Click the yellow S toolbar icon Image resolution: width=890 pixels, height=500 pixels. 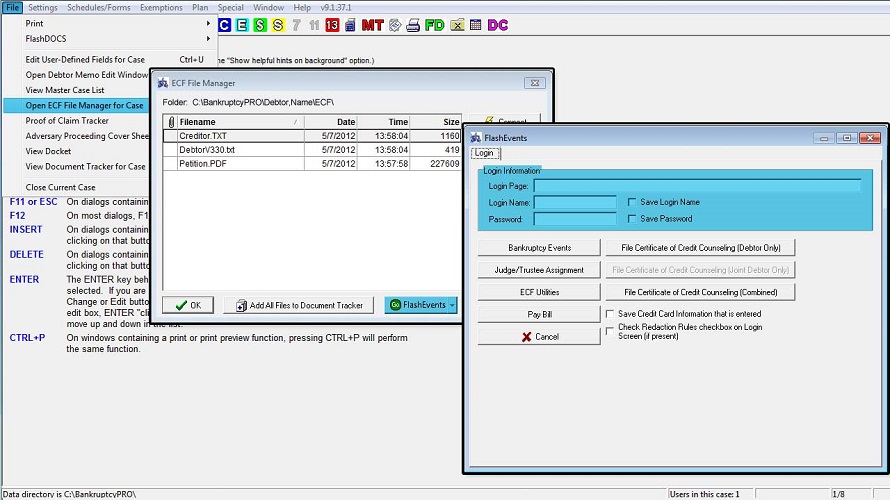point(278,25)
